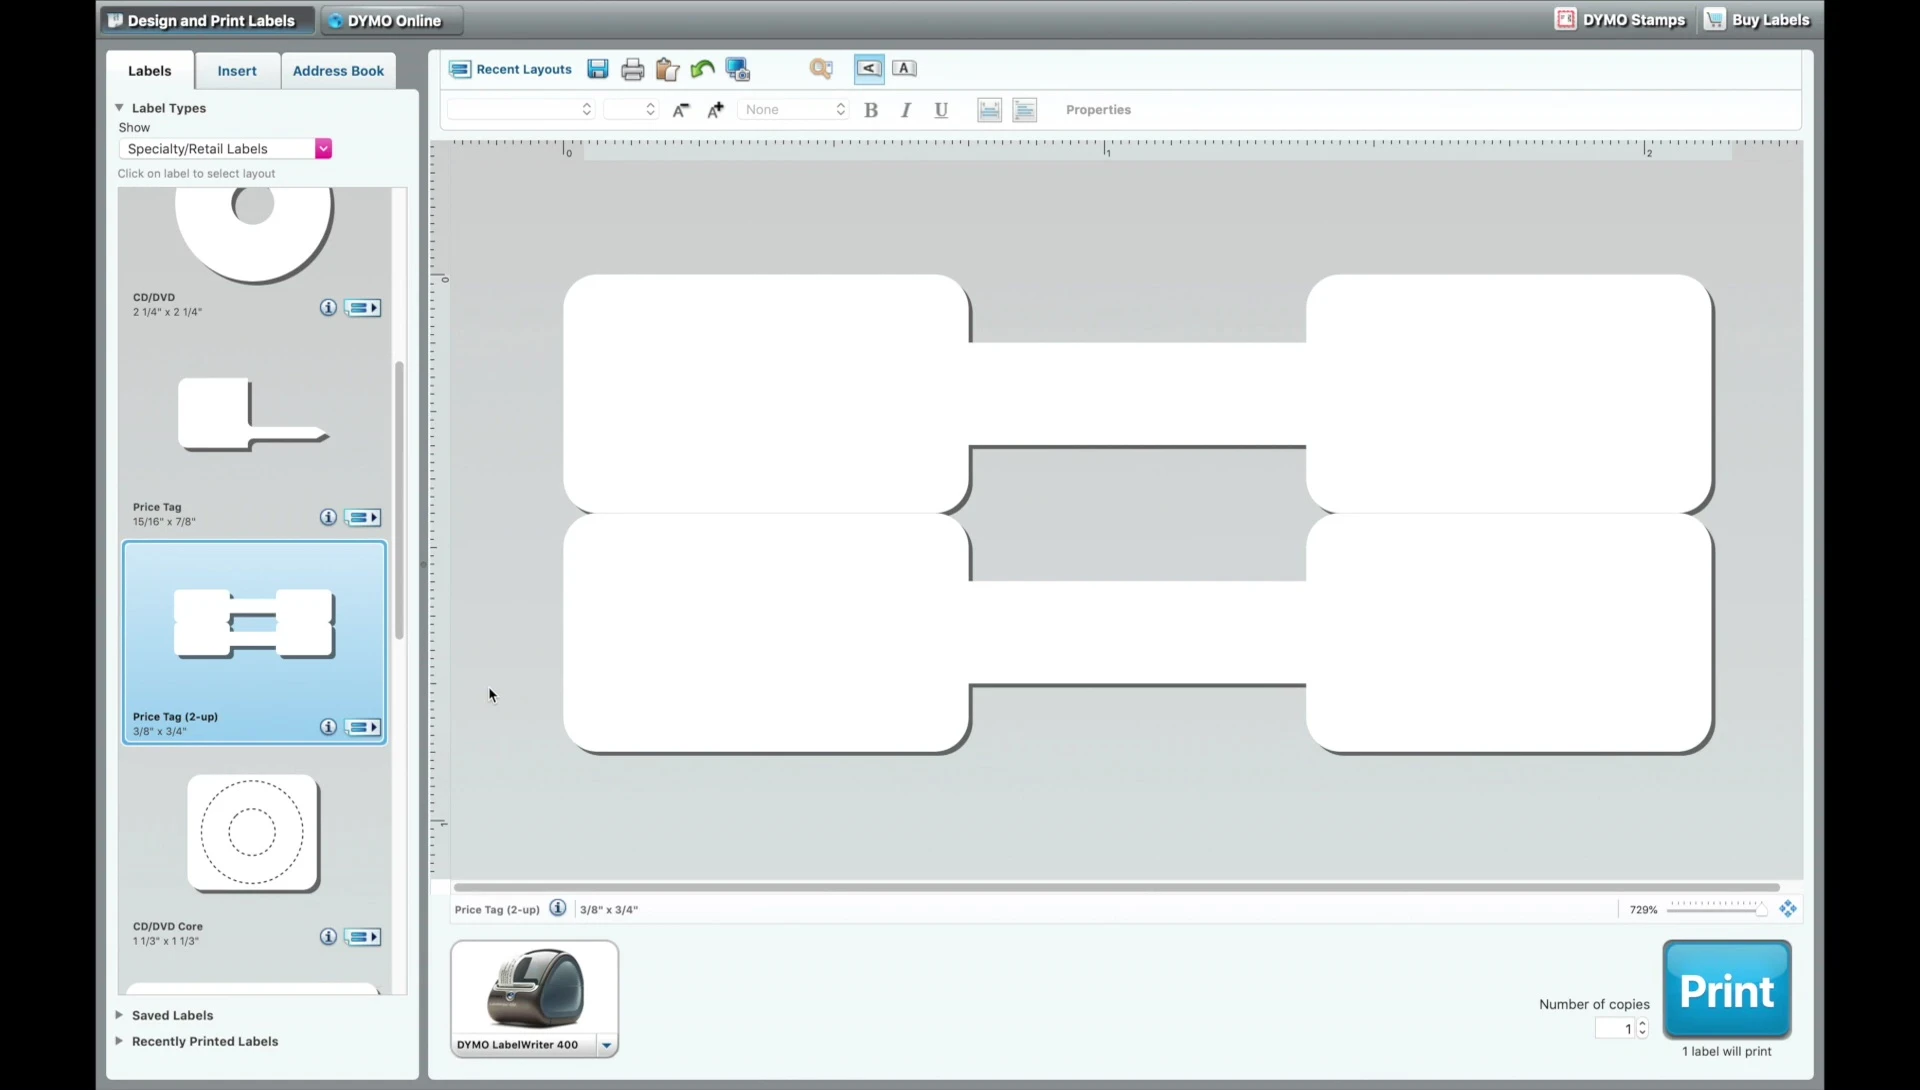Click the zoom level slider
1920x1090 pixels.
pyautogui.click(x=1716, y=909)
